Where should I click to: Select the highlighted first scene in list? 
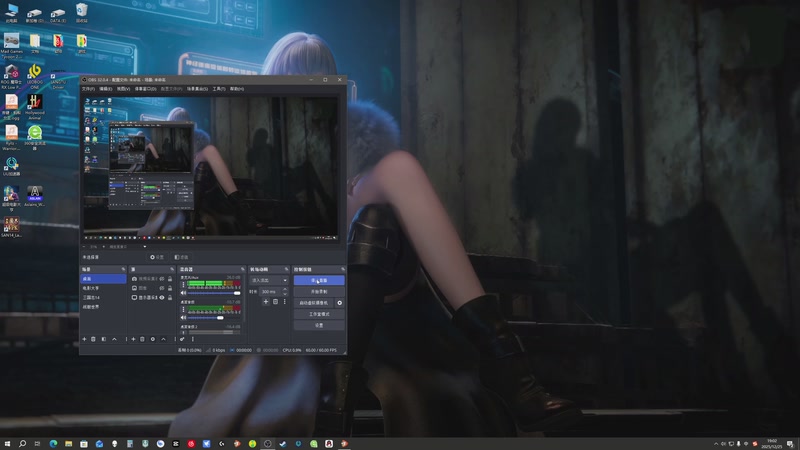click(104, 279)
